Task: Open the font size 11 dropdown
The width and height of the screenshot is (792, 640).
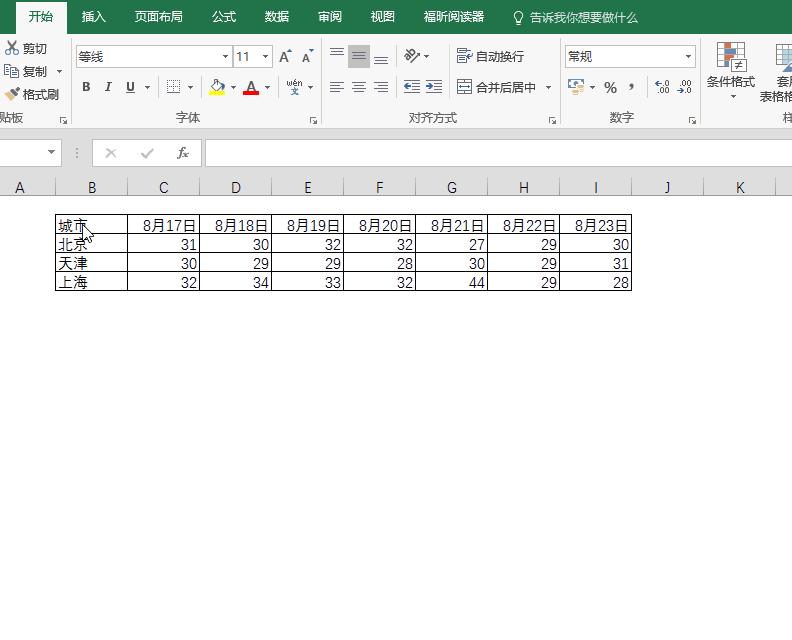Action: click(265, 57)
